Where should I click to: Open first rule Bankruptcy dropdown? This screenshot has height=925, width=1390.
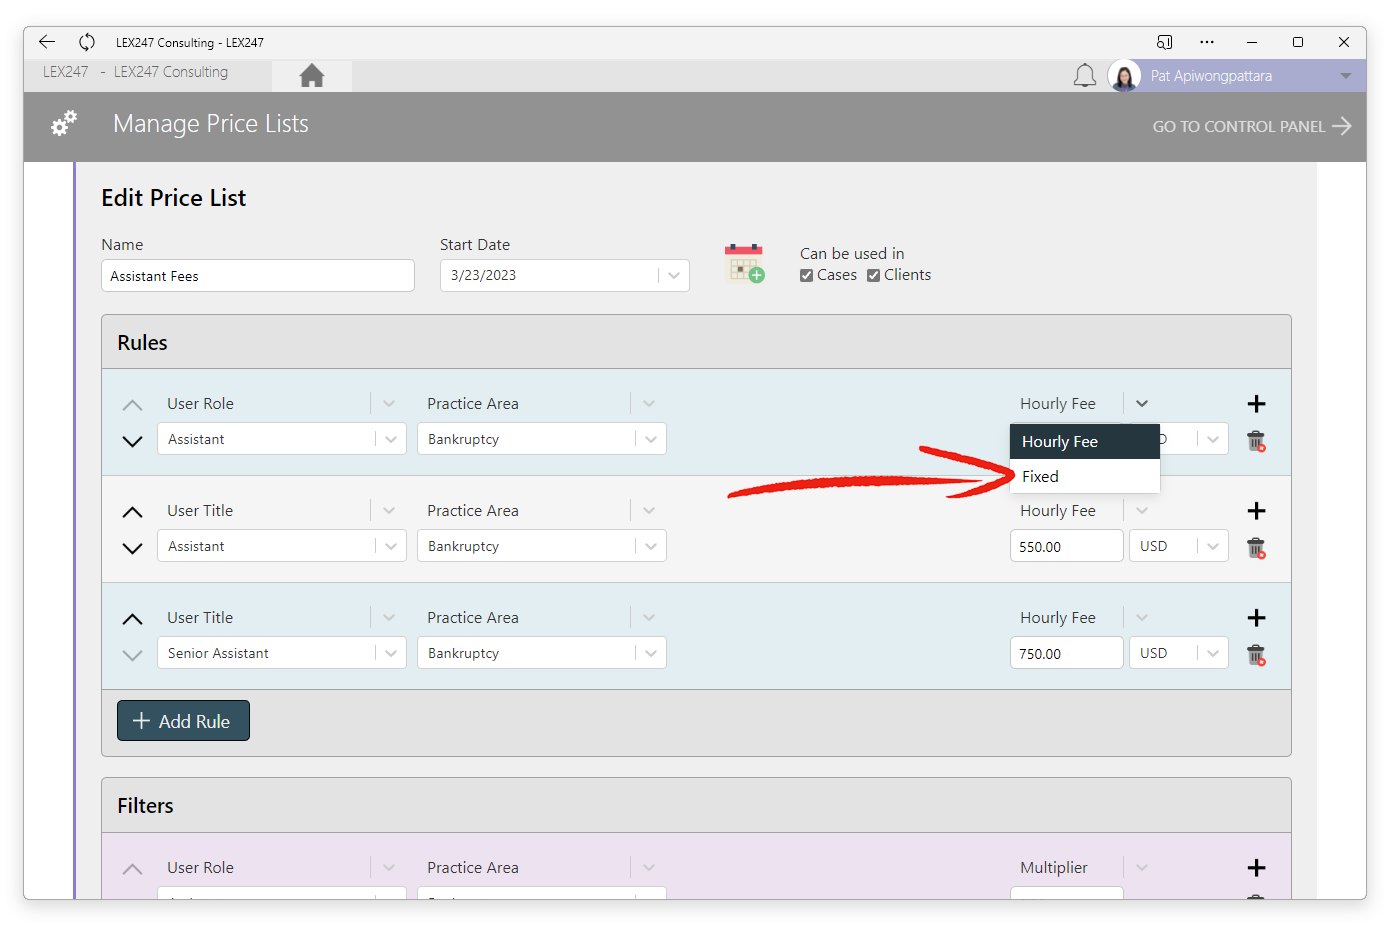(651, 439)
